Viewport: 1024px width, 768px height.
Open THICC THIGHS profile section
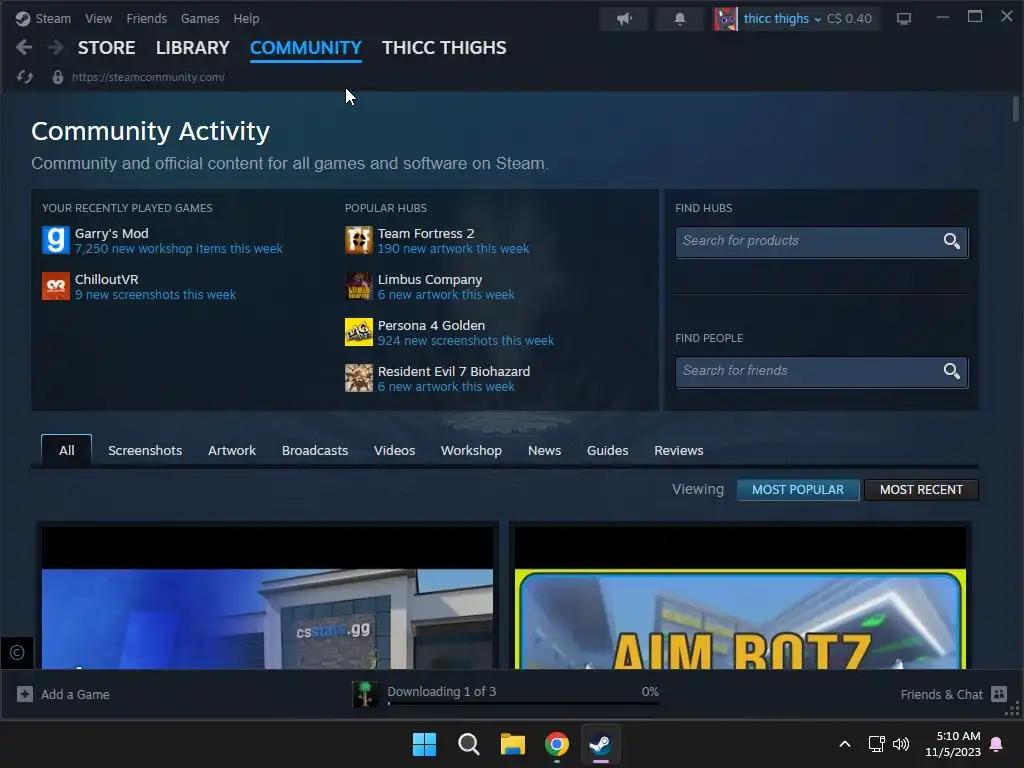pyautogui.click(x=444, y=48)
